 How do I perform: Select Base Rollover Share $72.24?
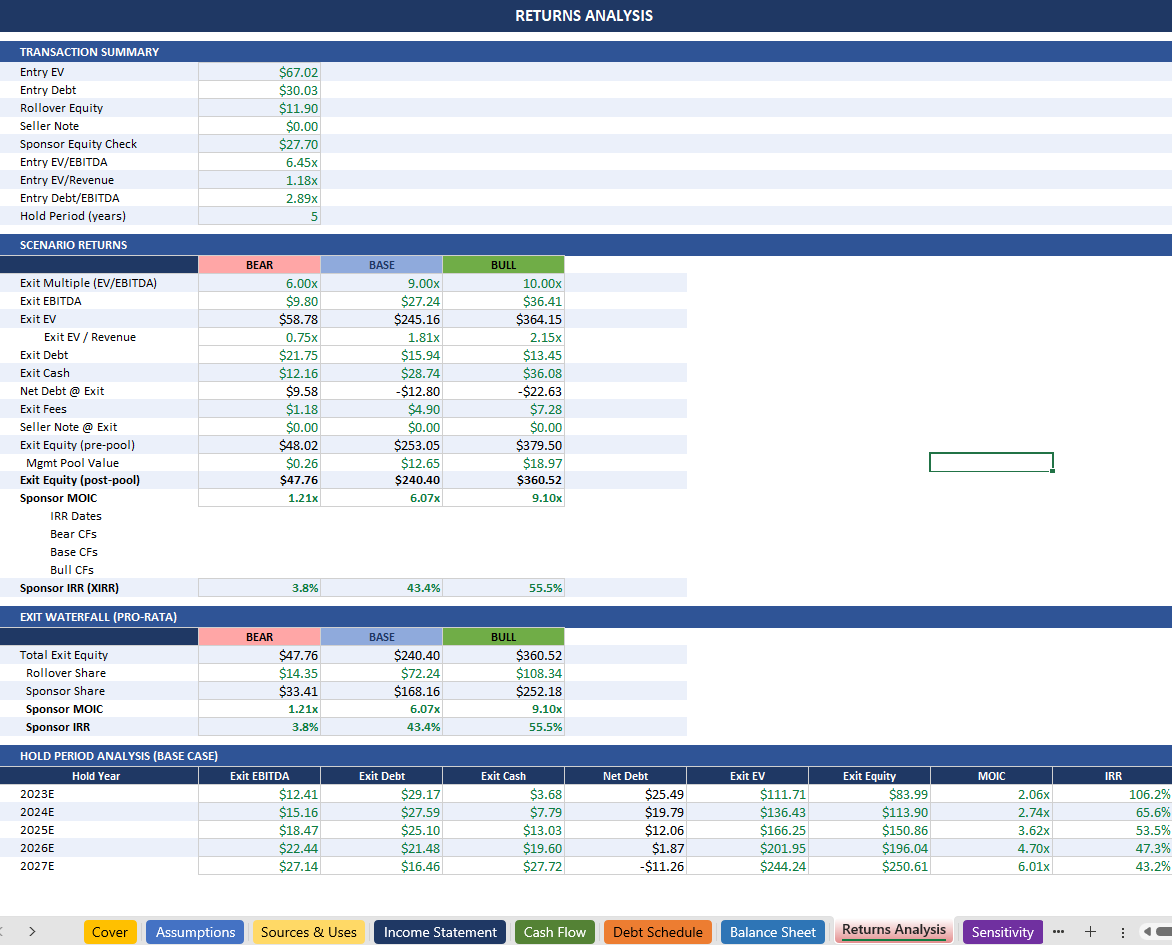(381, 673)
